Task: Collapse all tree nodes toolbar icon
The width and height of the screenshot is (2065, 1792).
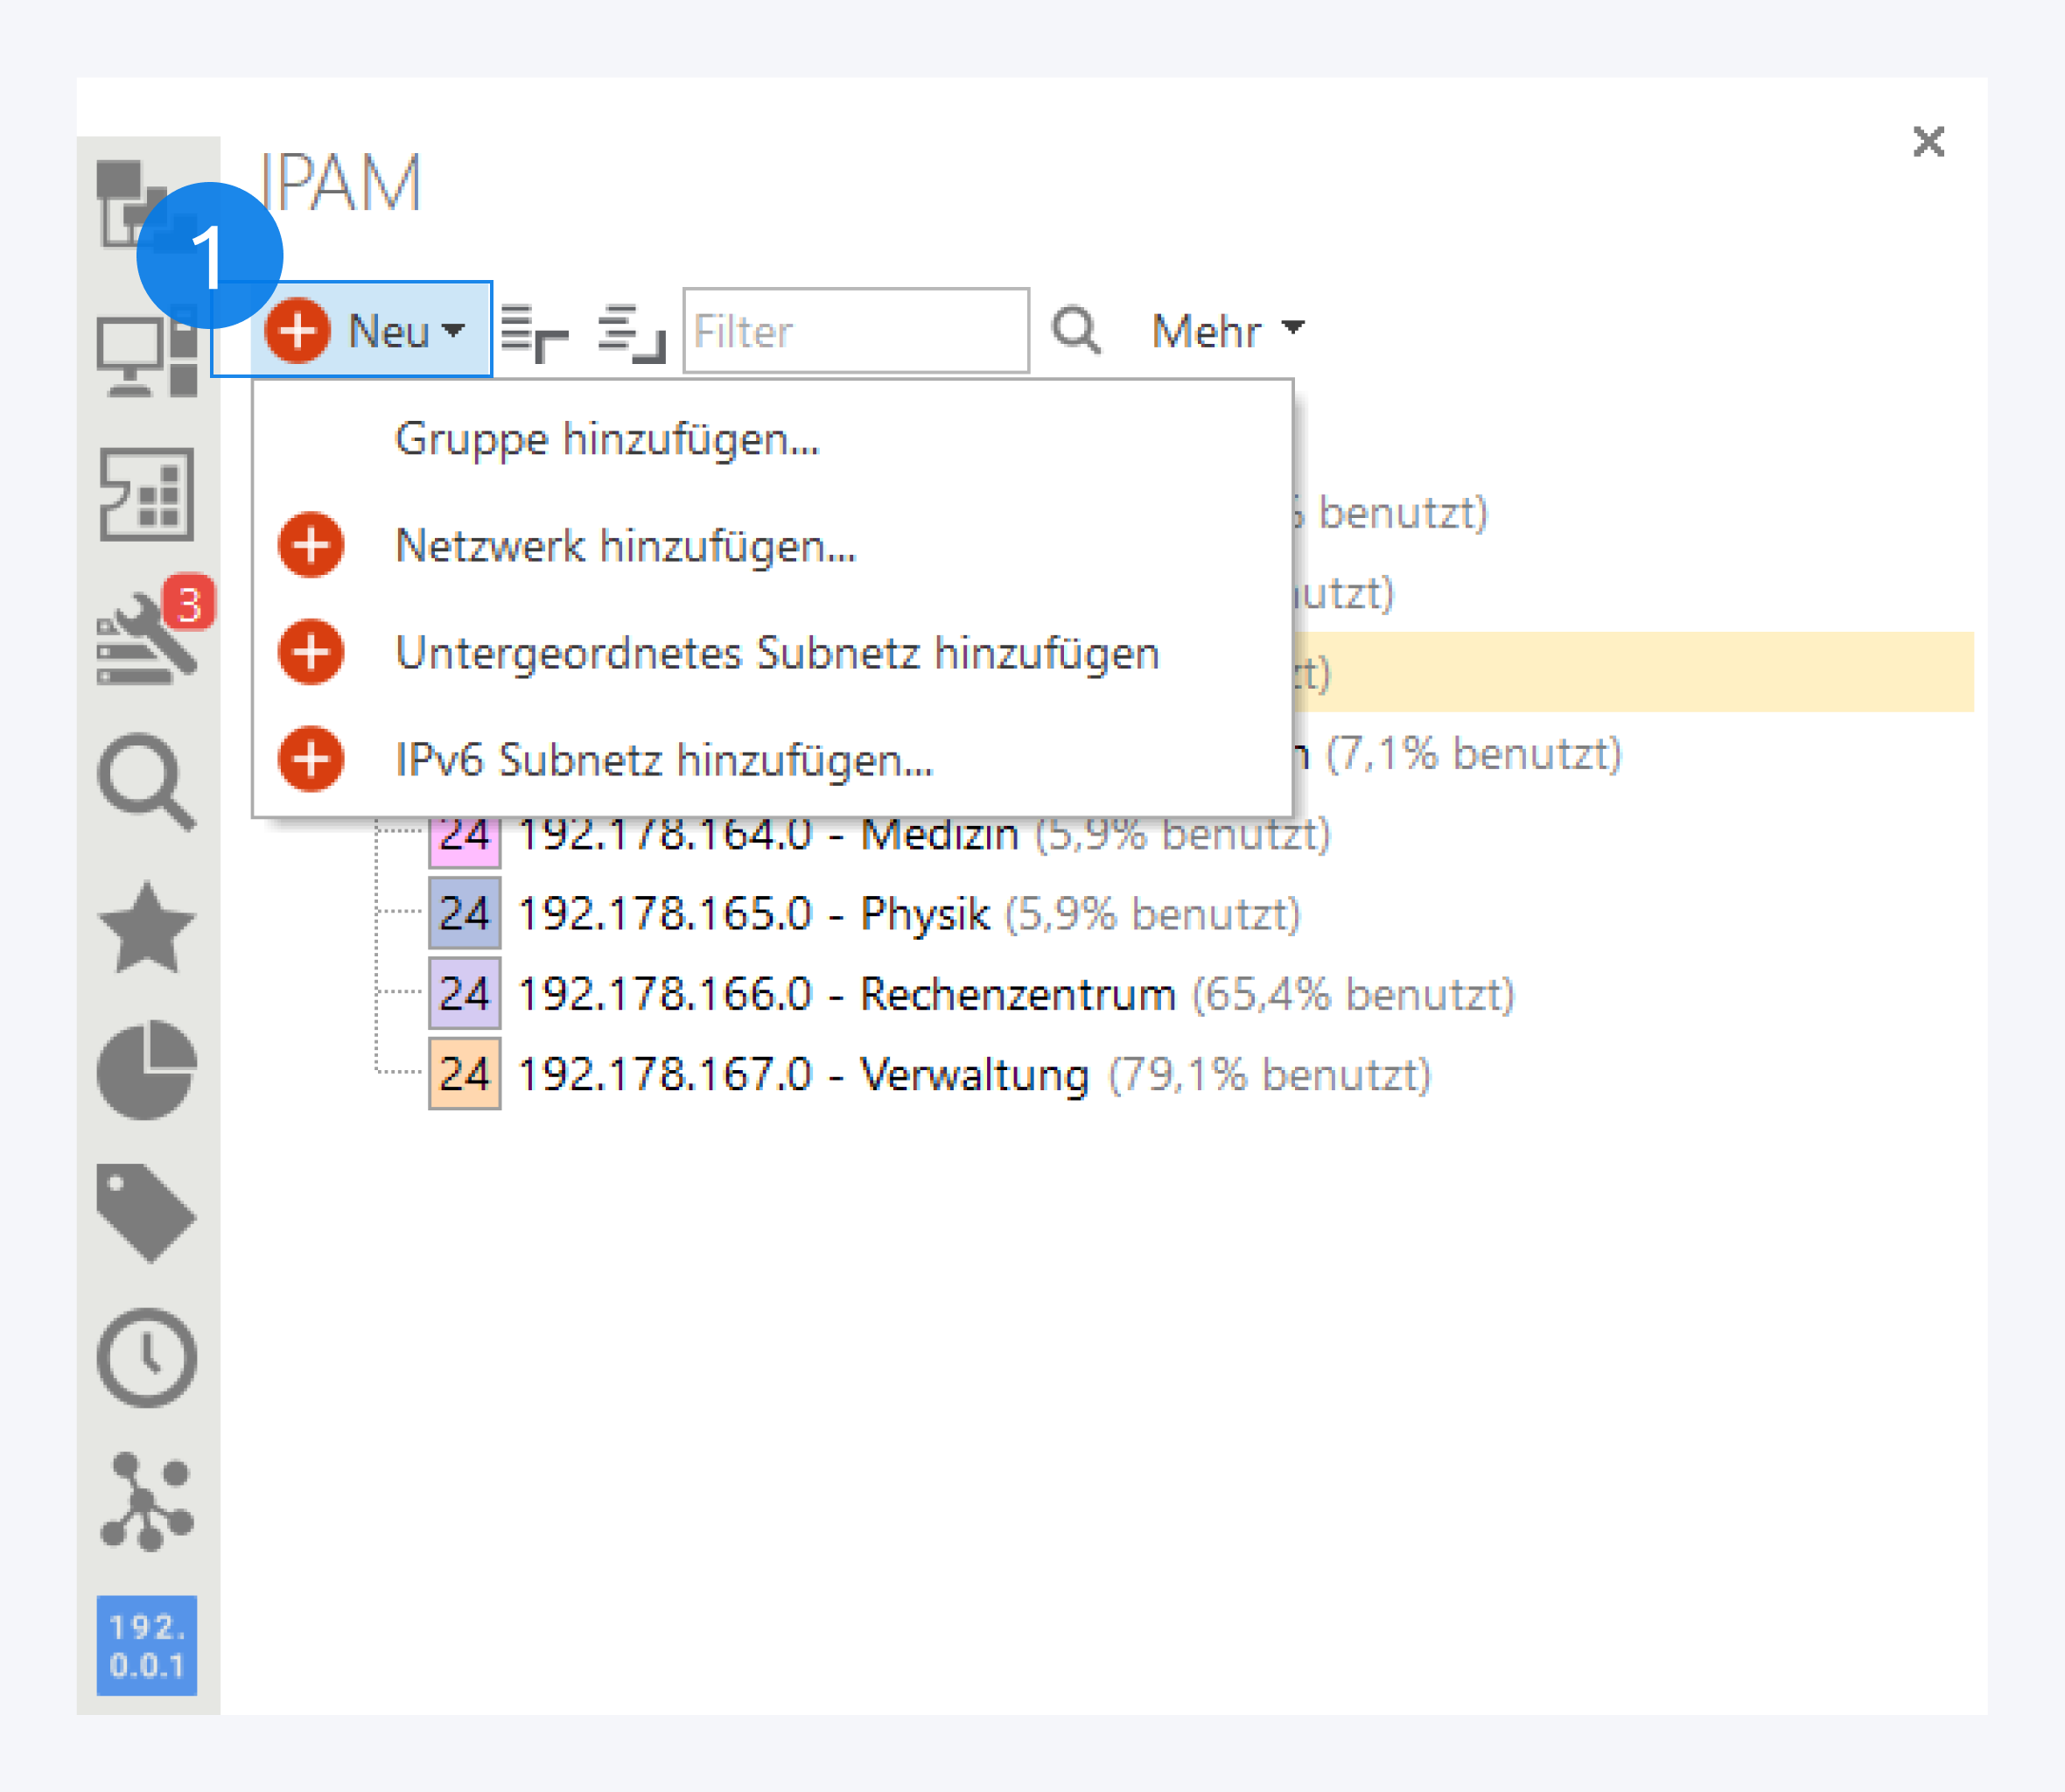Action: (631, 333)
